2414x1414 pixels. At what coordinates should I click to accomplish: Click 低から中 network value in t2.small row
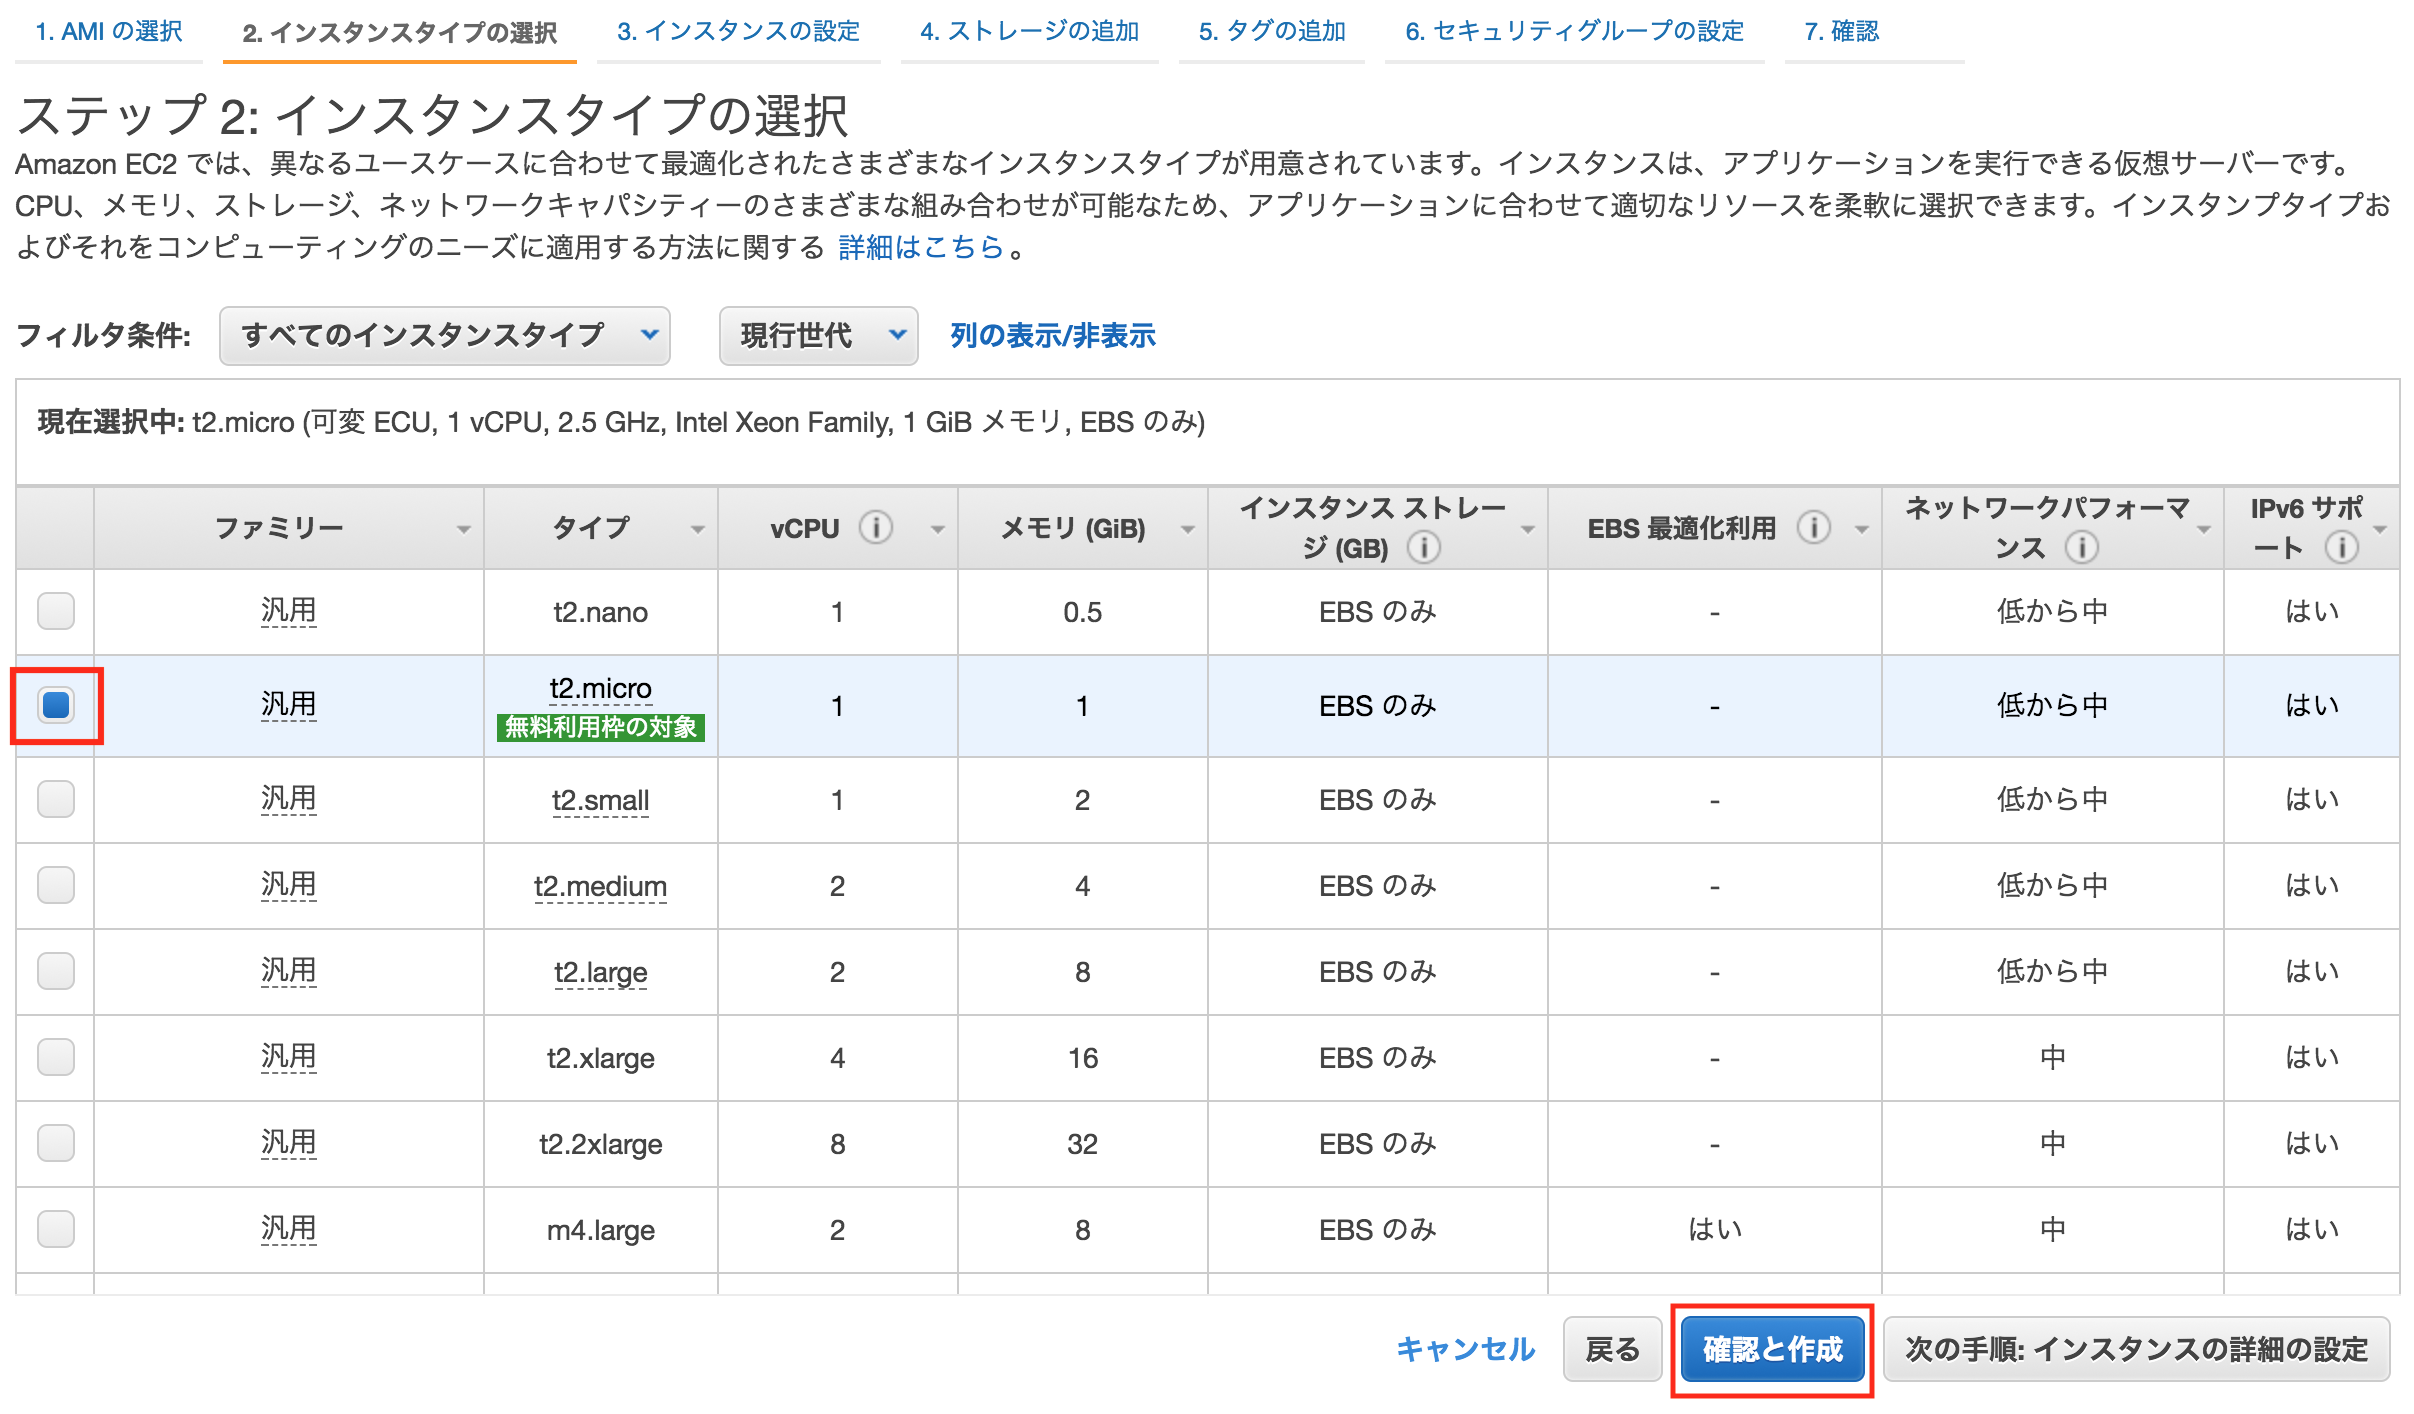tap(2052, 799)
